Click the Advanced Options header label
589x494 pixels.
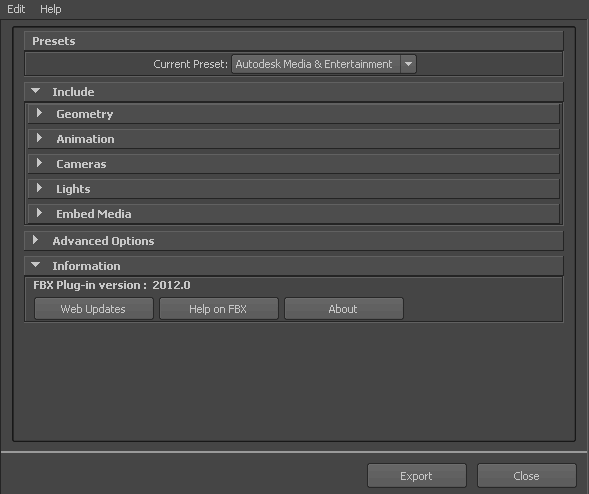[103, 241]
